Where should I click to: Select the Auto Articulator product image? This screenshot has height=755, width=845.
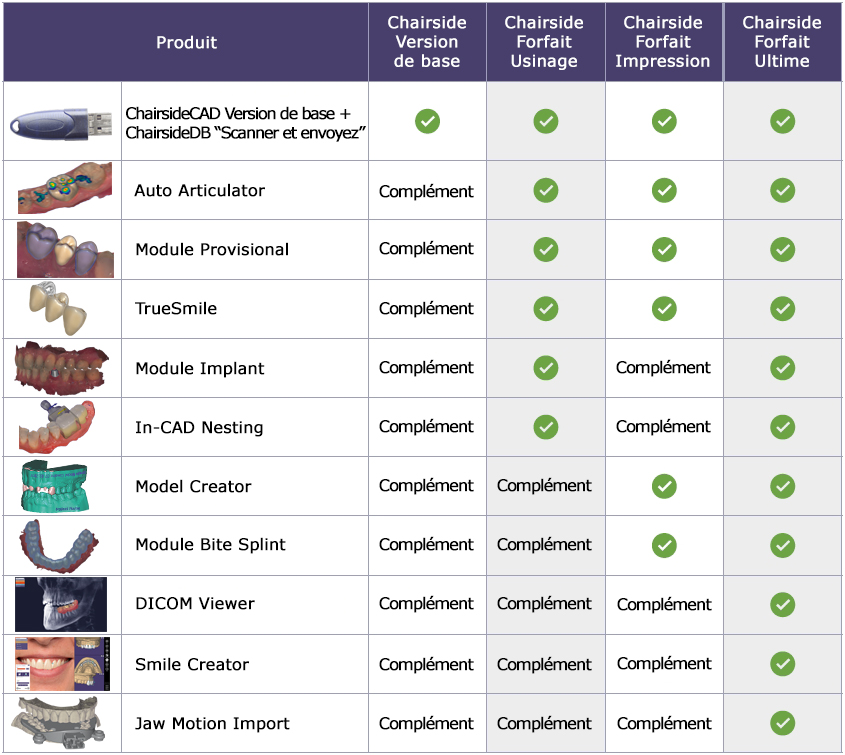coord(65,188)
